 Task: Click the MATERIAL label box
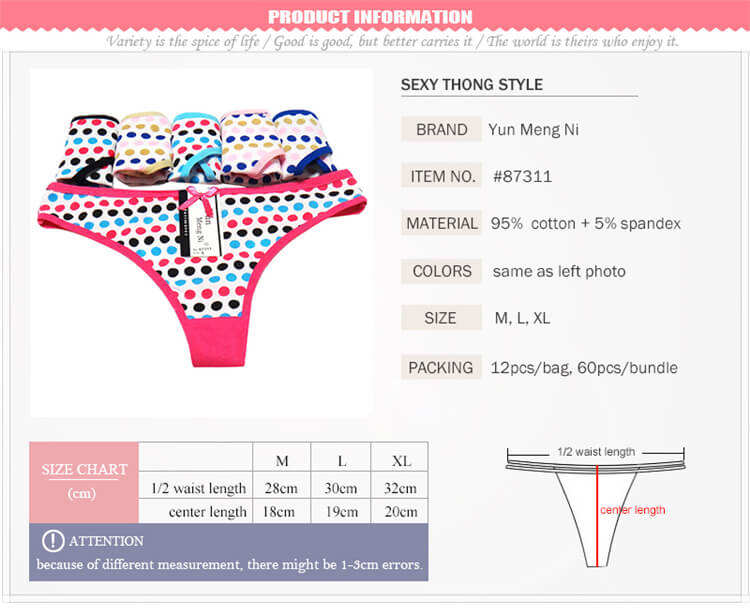pos(441,223)
